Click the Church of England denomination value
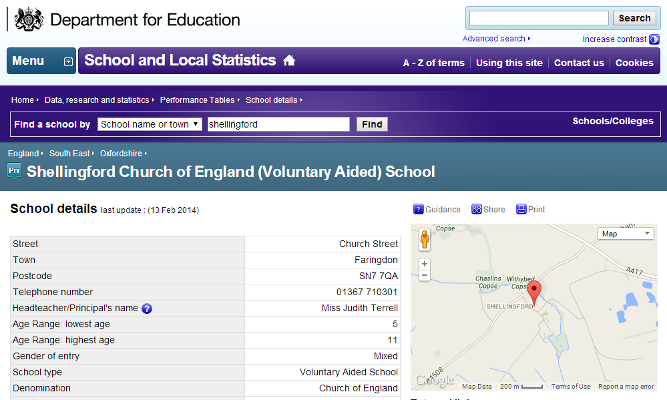This screenshot has height=400, width=667. [x=359, y=388]
